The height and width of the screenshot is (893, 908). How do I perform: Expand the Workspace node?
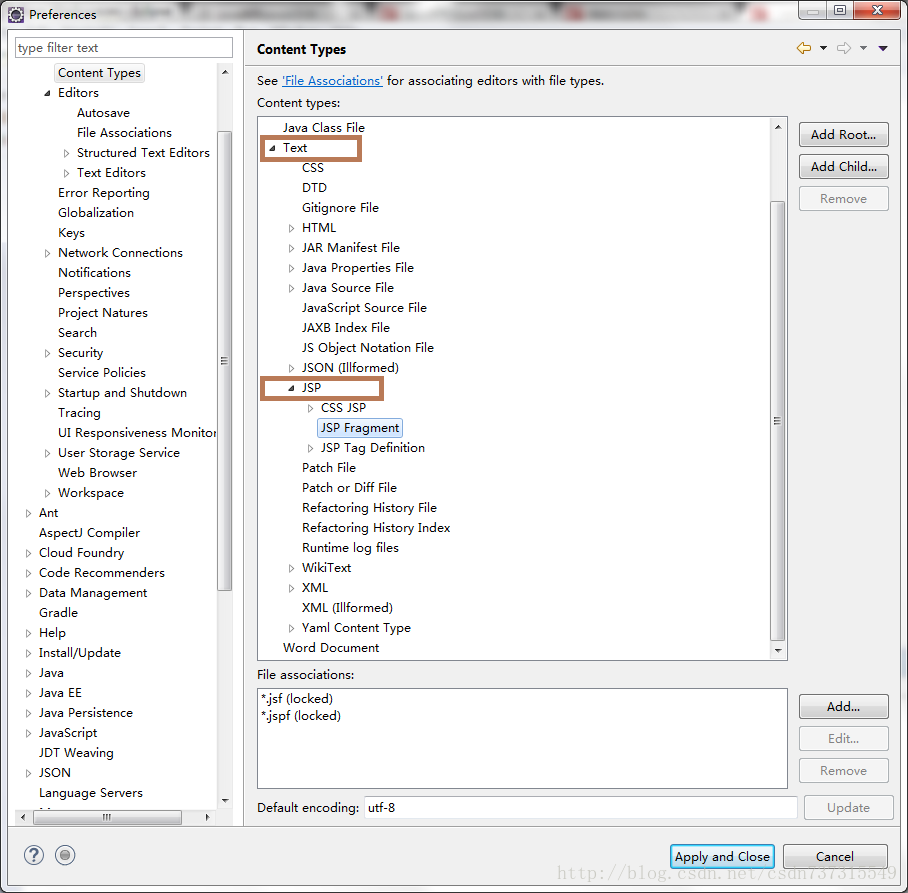pyautogui.click(x=47, y=493)
